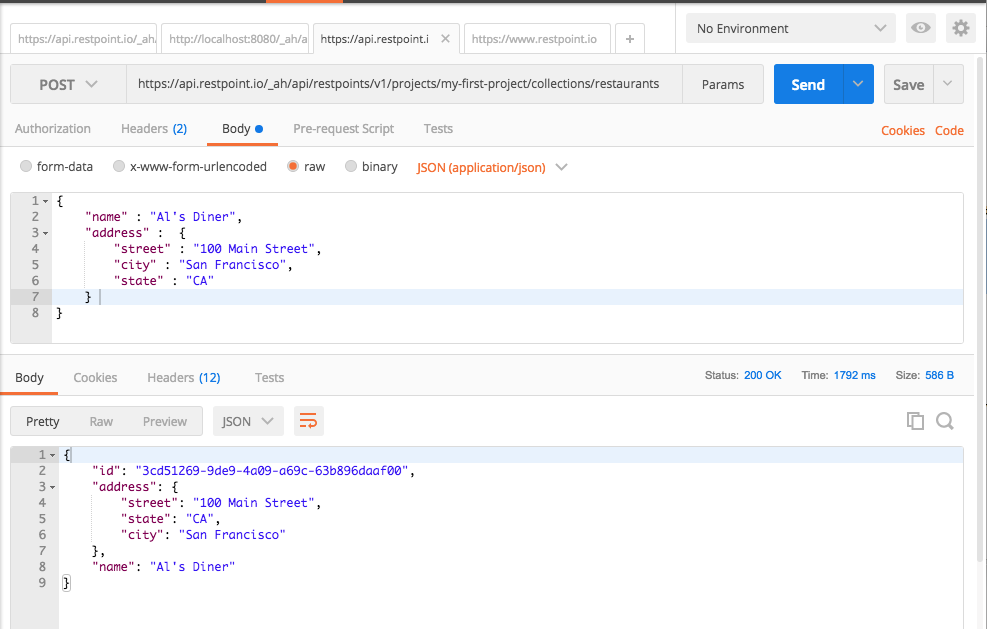Show response in Raw view
The height and width of the screenshot is (629, 987).
[101, 421]
